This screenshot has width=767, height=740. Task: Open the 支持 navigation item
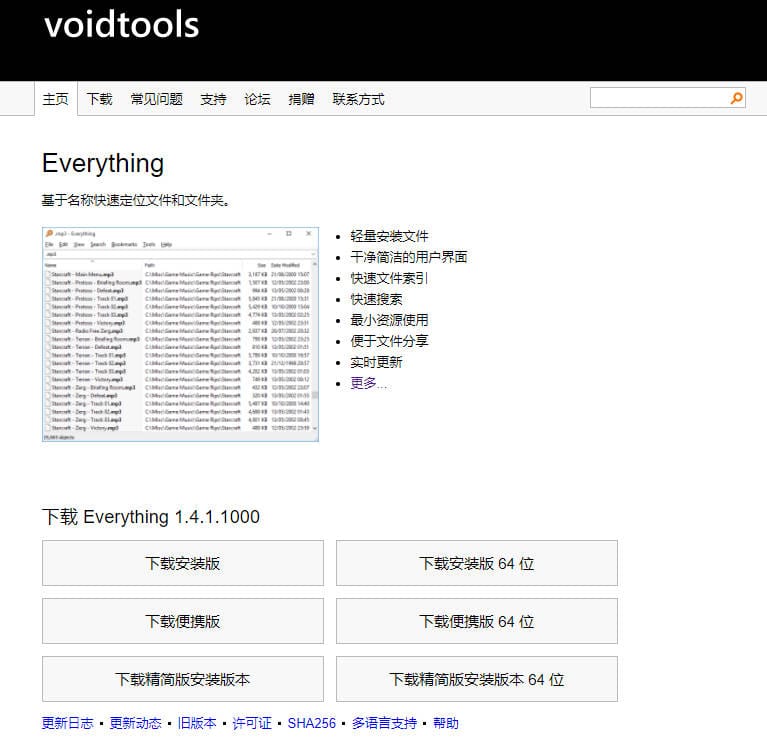tap(213, 99)
